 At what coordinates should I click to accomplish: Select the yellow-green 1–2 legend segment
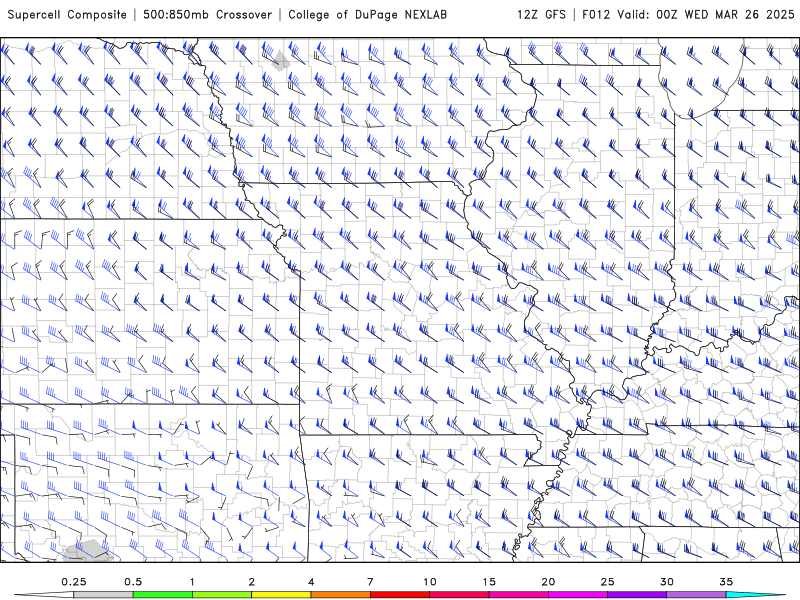[x=222, y=595]
